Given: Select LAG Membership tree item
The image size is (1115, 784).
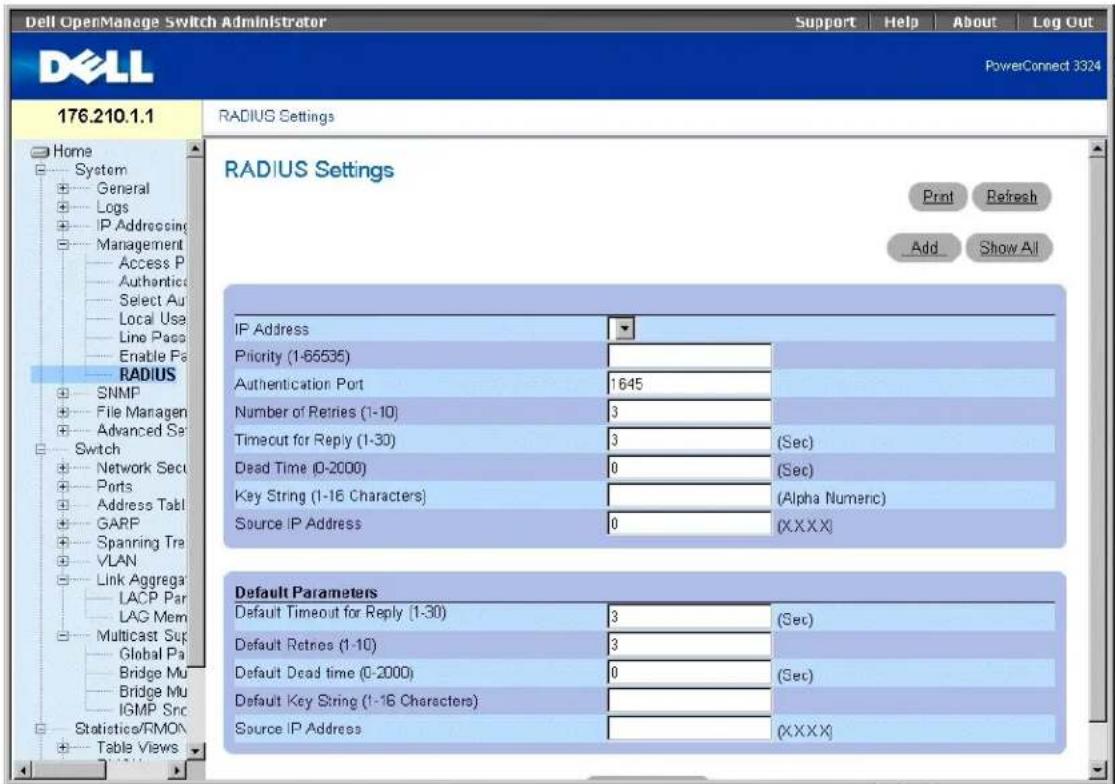Looking at the screenshot, I should click(x=152, y=617).
